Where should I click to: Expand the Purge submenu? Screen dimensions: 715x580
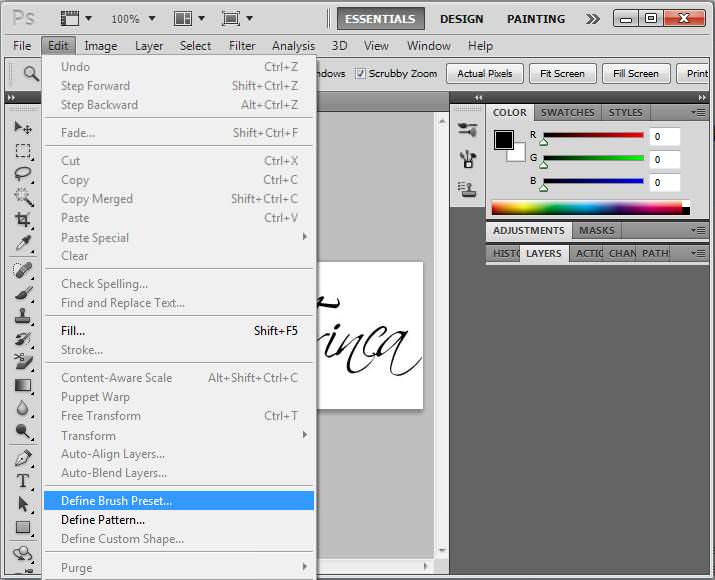(179, 567)
